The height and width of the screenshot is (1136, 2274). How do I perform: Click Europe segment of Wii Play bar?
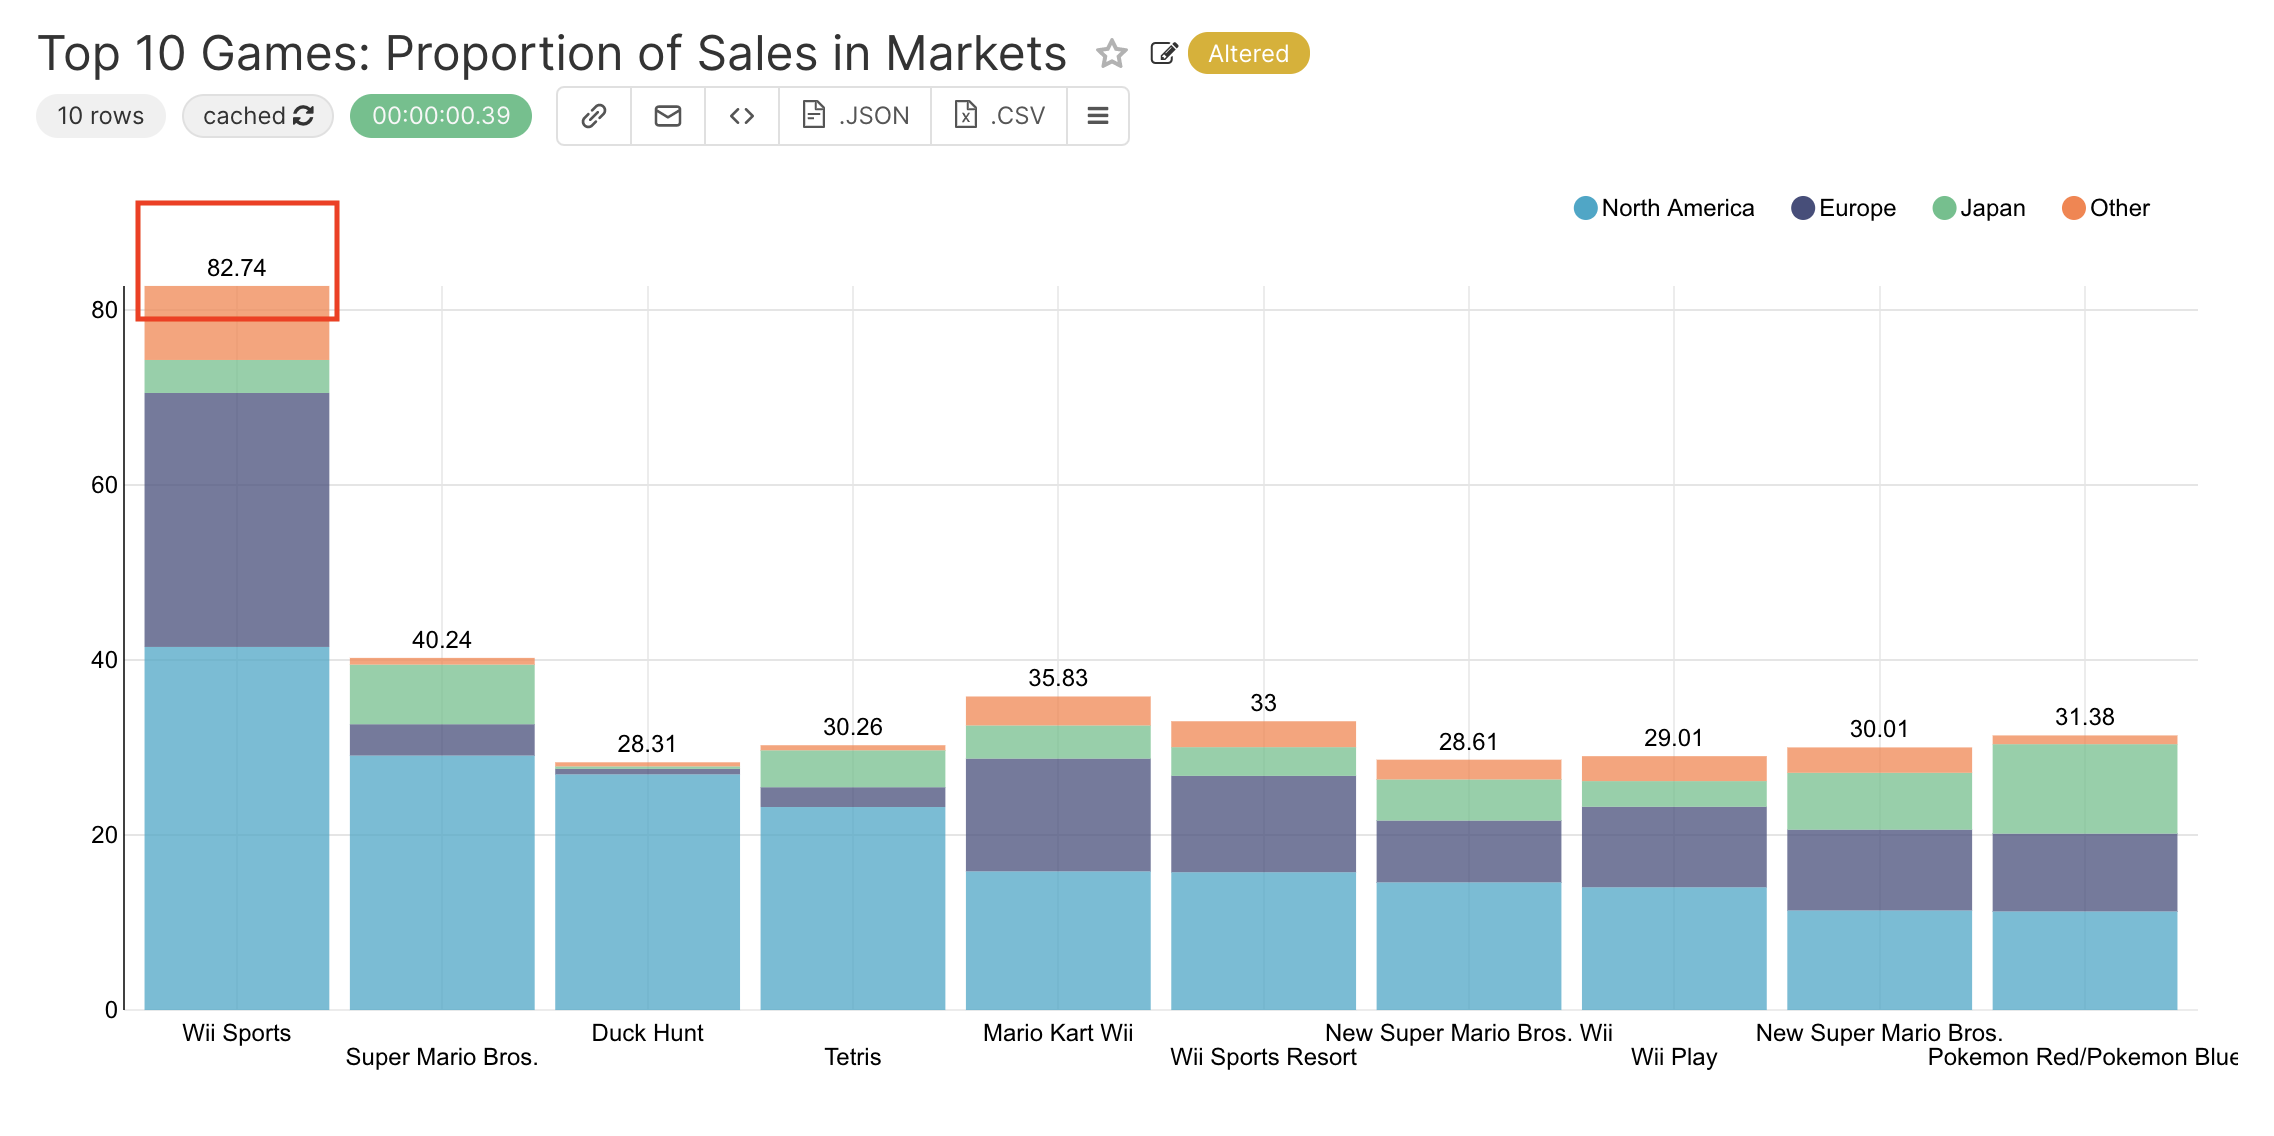1674,847
